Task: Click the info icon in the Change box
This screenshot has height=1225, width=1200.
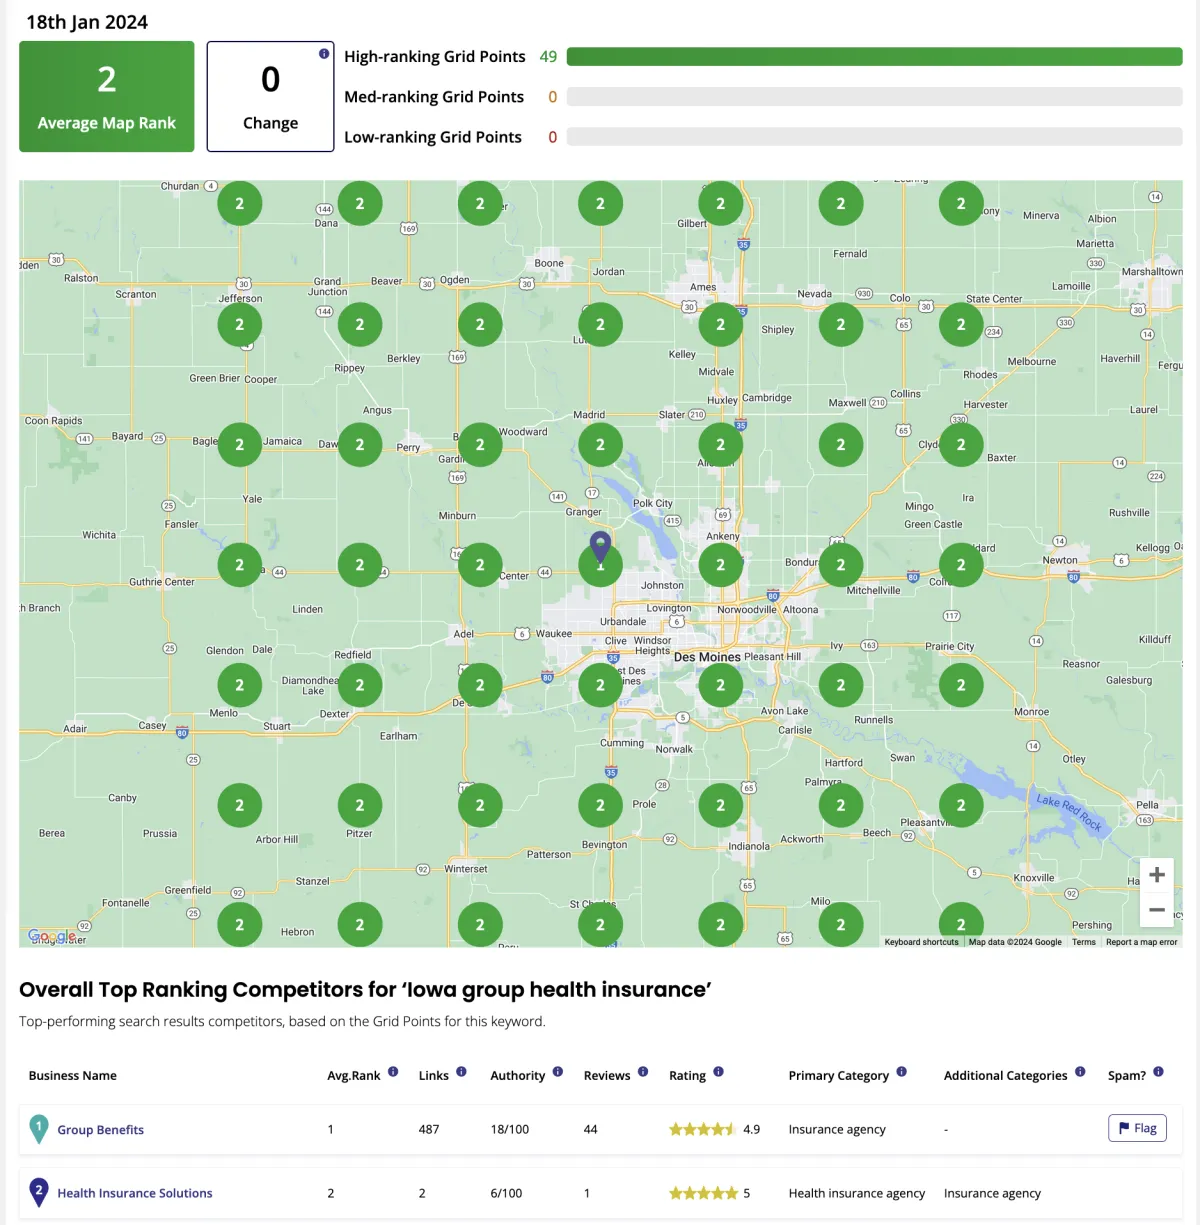Action: click(324, 54)
